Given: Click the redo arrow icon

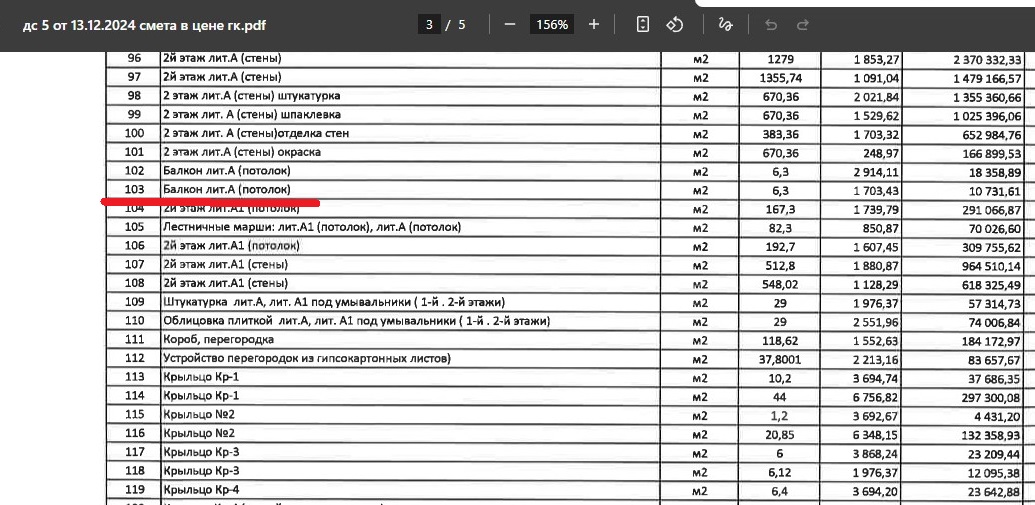Looking at the screenshot, I should (x=803, y=25).
